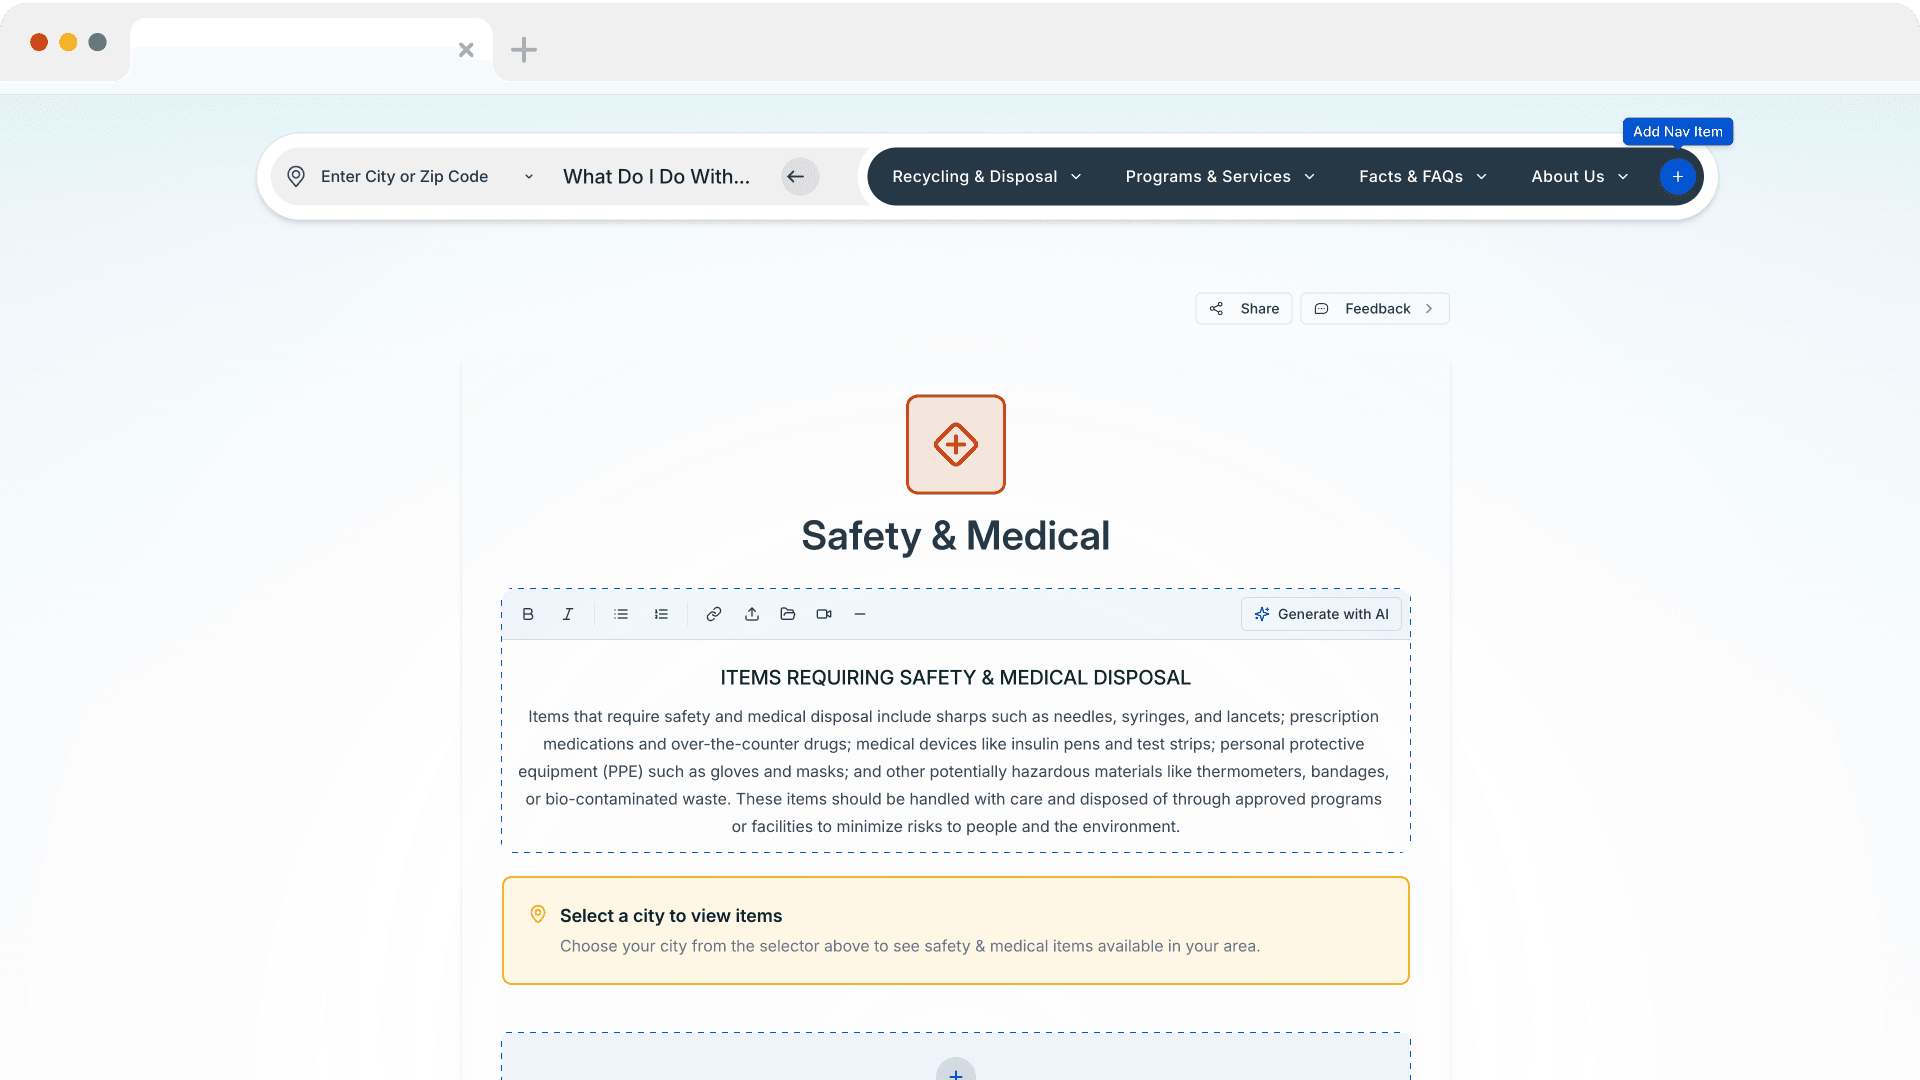The height and width of the screenshot is (1080, 1920).
Task: Click the insert link icon
Action: point(714,614)
